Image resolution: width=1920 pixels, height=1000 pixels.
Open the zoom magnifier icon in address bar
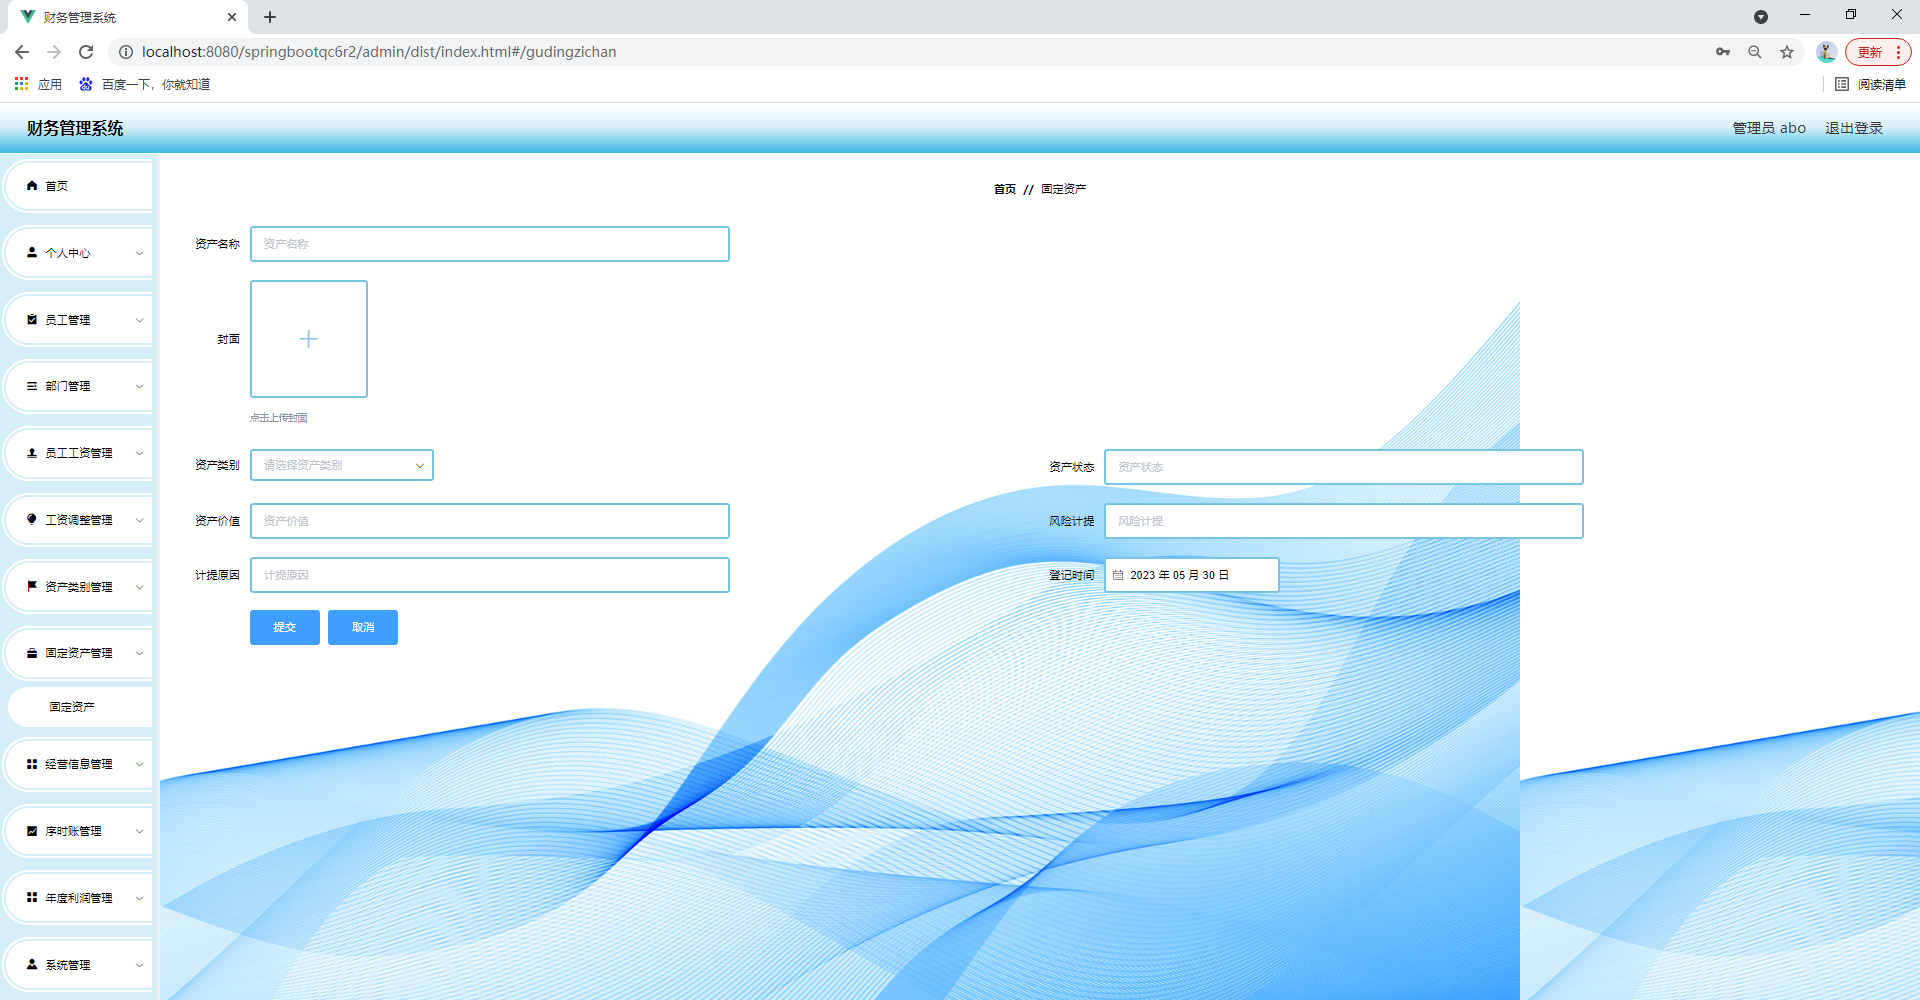click(1755, 52)
